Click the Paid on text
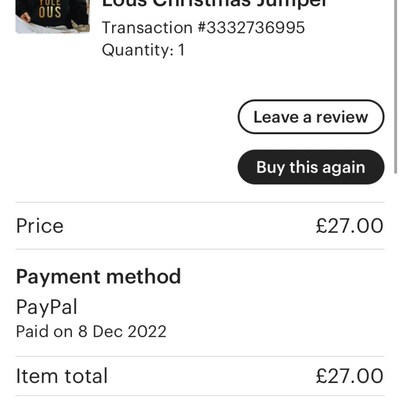 point(44,332)
